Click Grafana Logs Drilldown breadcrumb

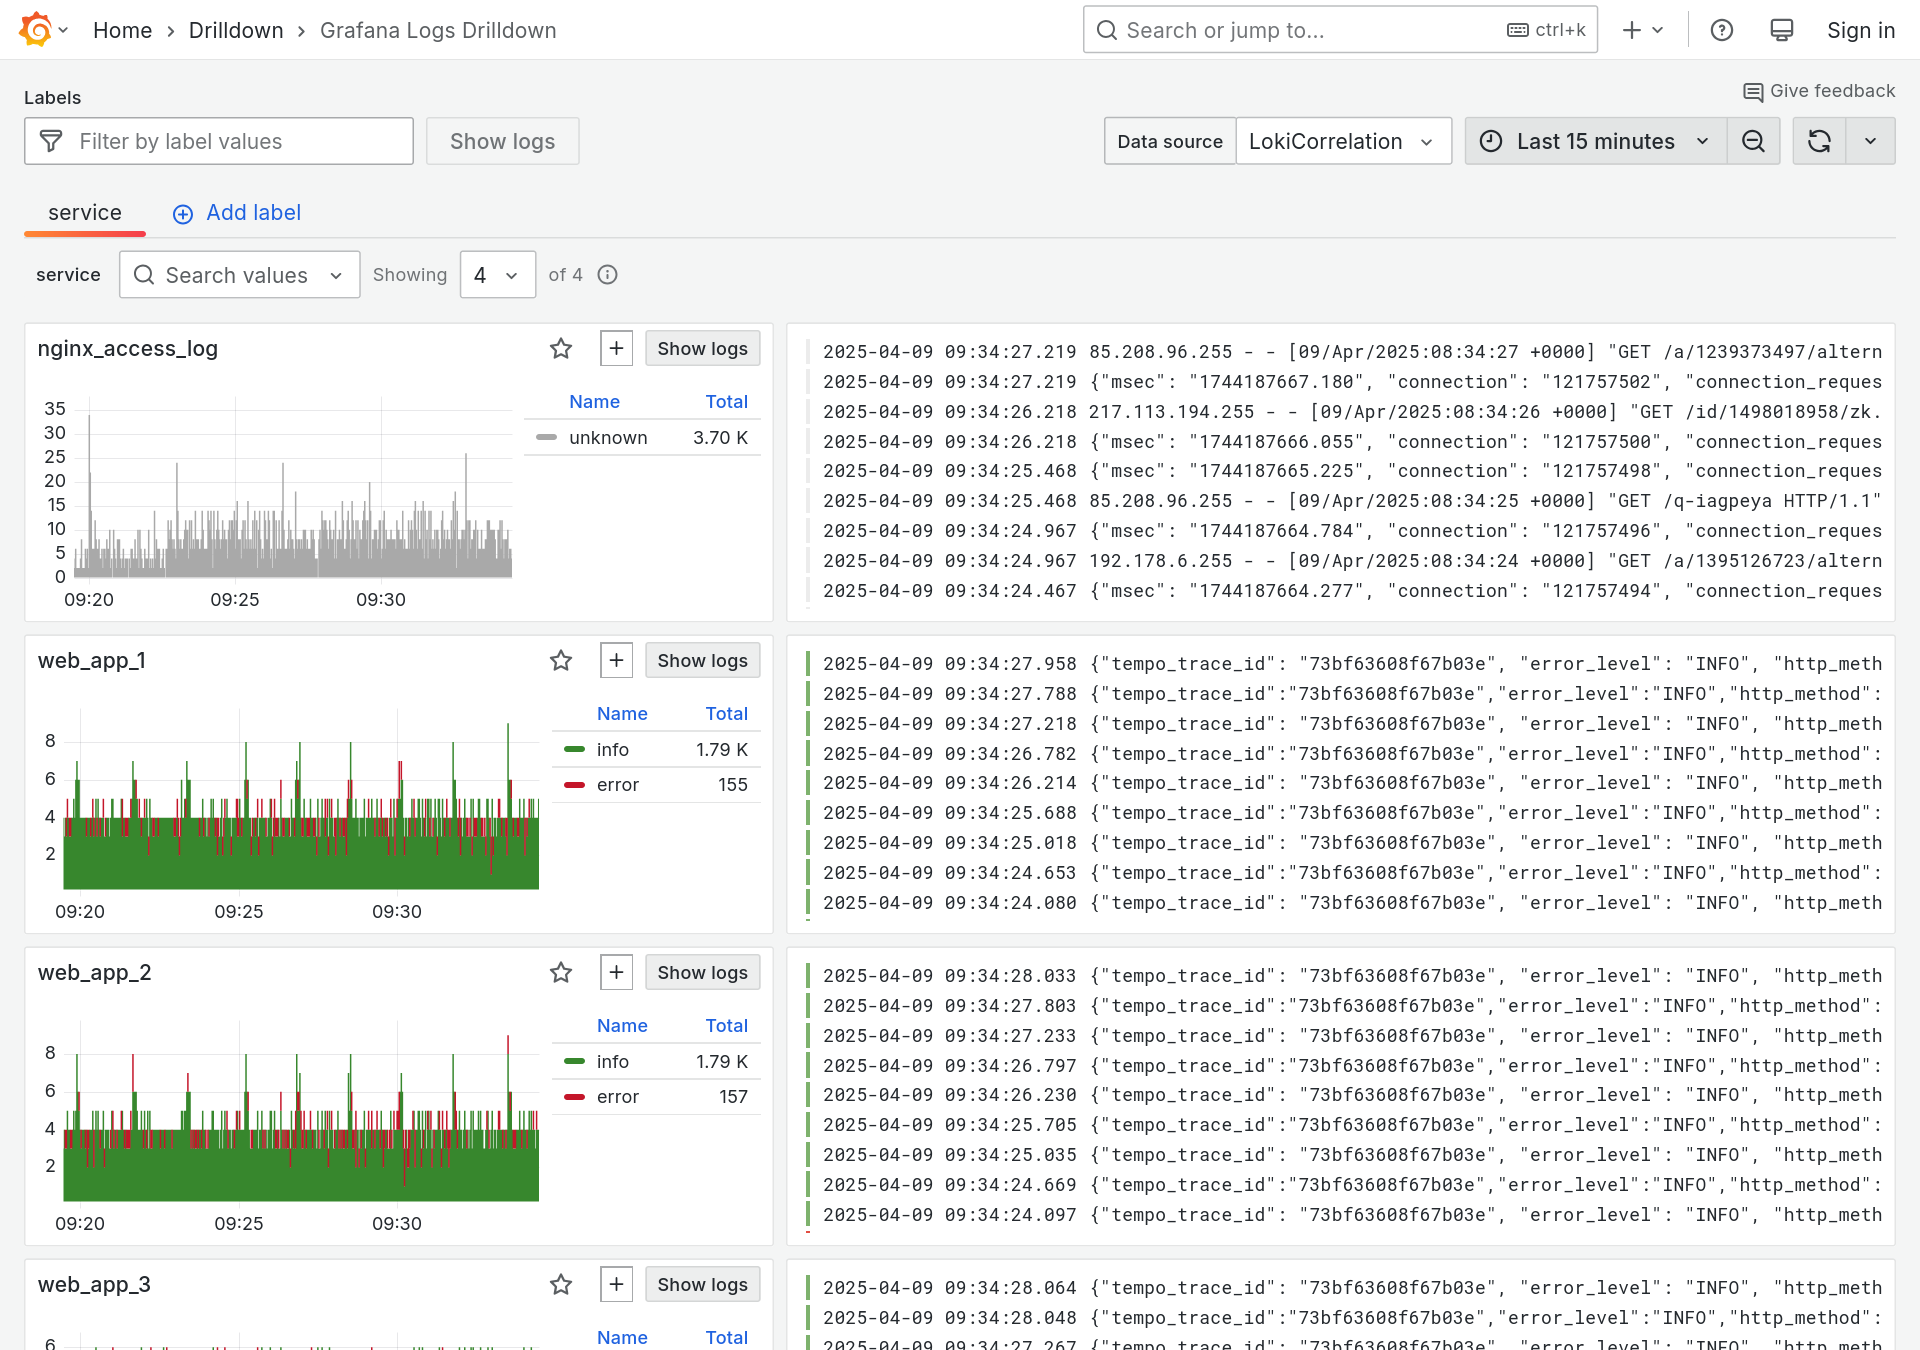(x=438, y=30)
